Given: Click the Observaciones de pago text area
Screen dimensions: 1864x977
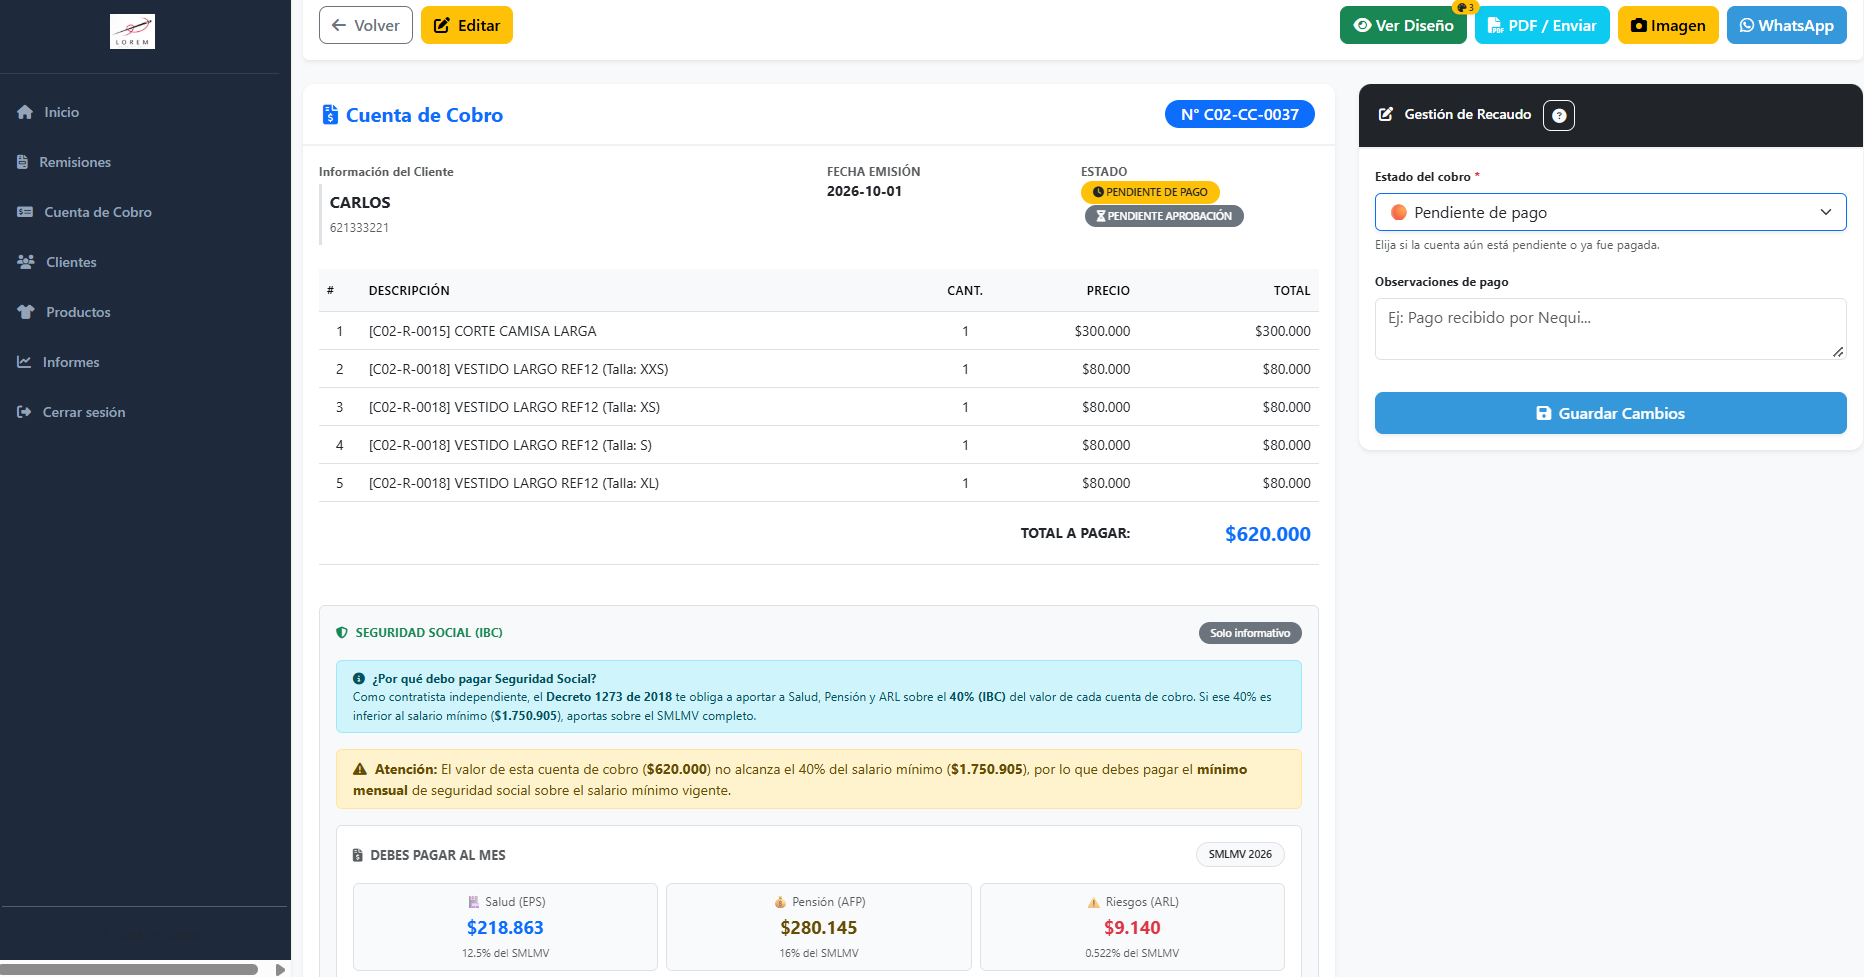Looking at the screenshot, I should [1610, 329].
